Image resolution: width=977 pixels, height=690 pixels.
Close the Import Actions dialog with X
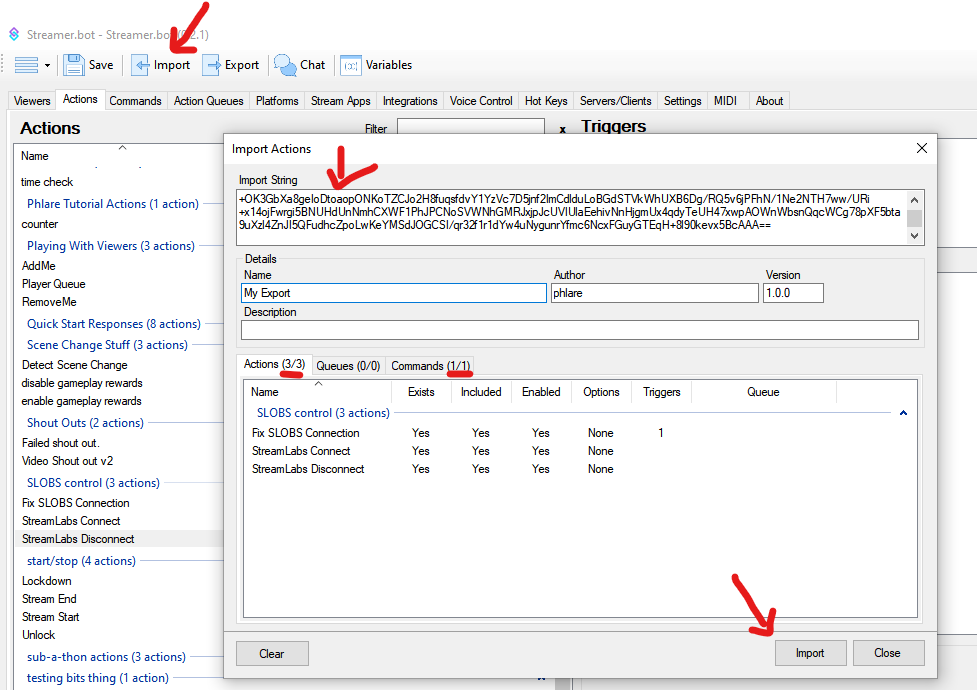point(921,149)
